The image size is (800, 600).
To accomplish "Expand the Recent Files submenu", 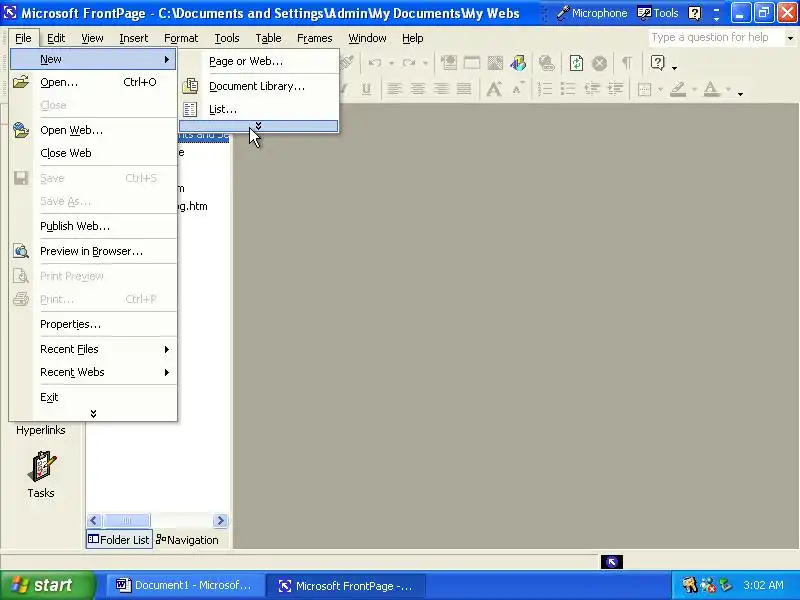I will 93,349.
